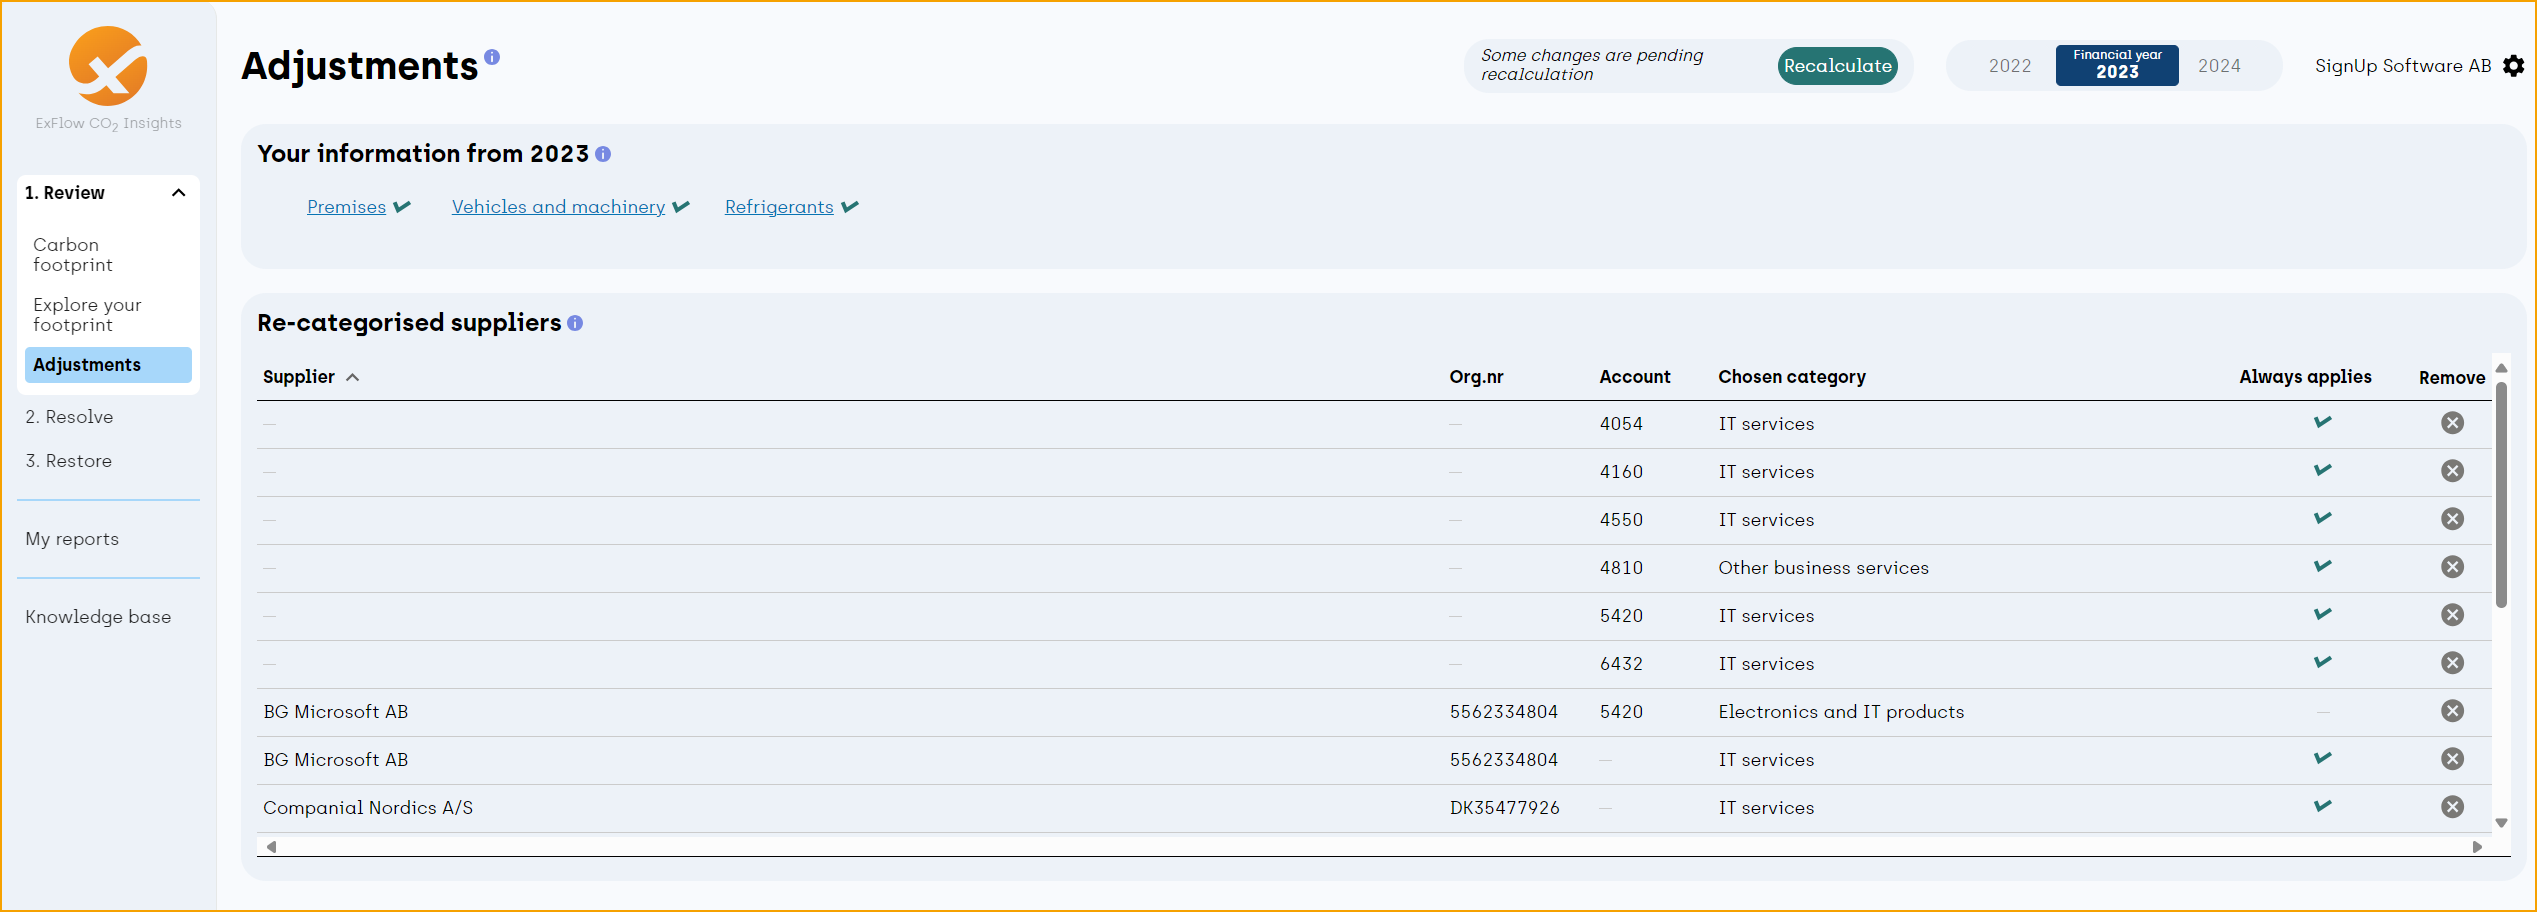Screen dimensions: 2537x912
Task: Disable Always applies for Companial Nordics A/S
Action: coord(2322,806)
